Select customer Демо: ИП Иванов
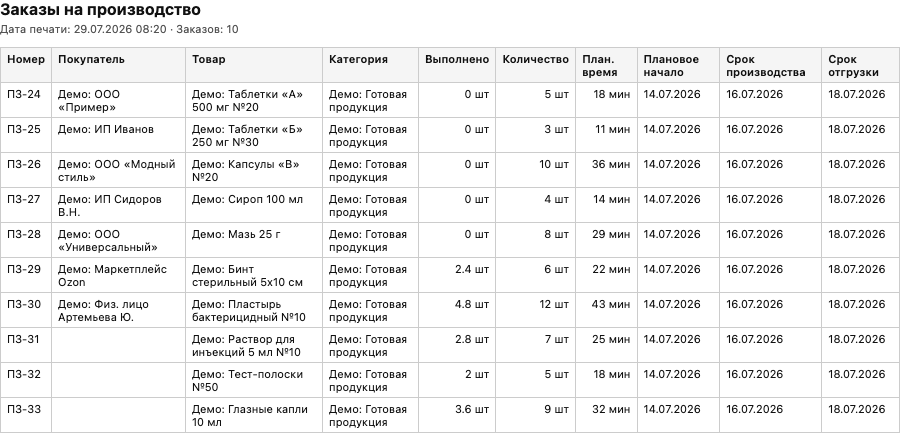This screenshot has height=445, width=900. pos(106,130)
